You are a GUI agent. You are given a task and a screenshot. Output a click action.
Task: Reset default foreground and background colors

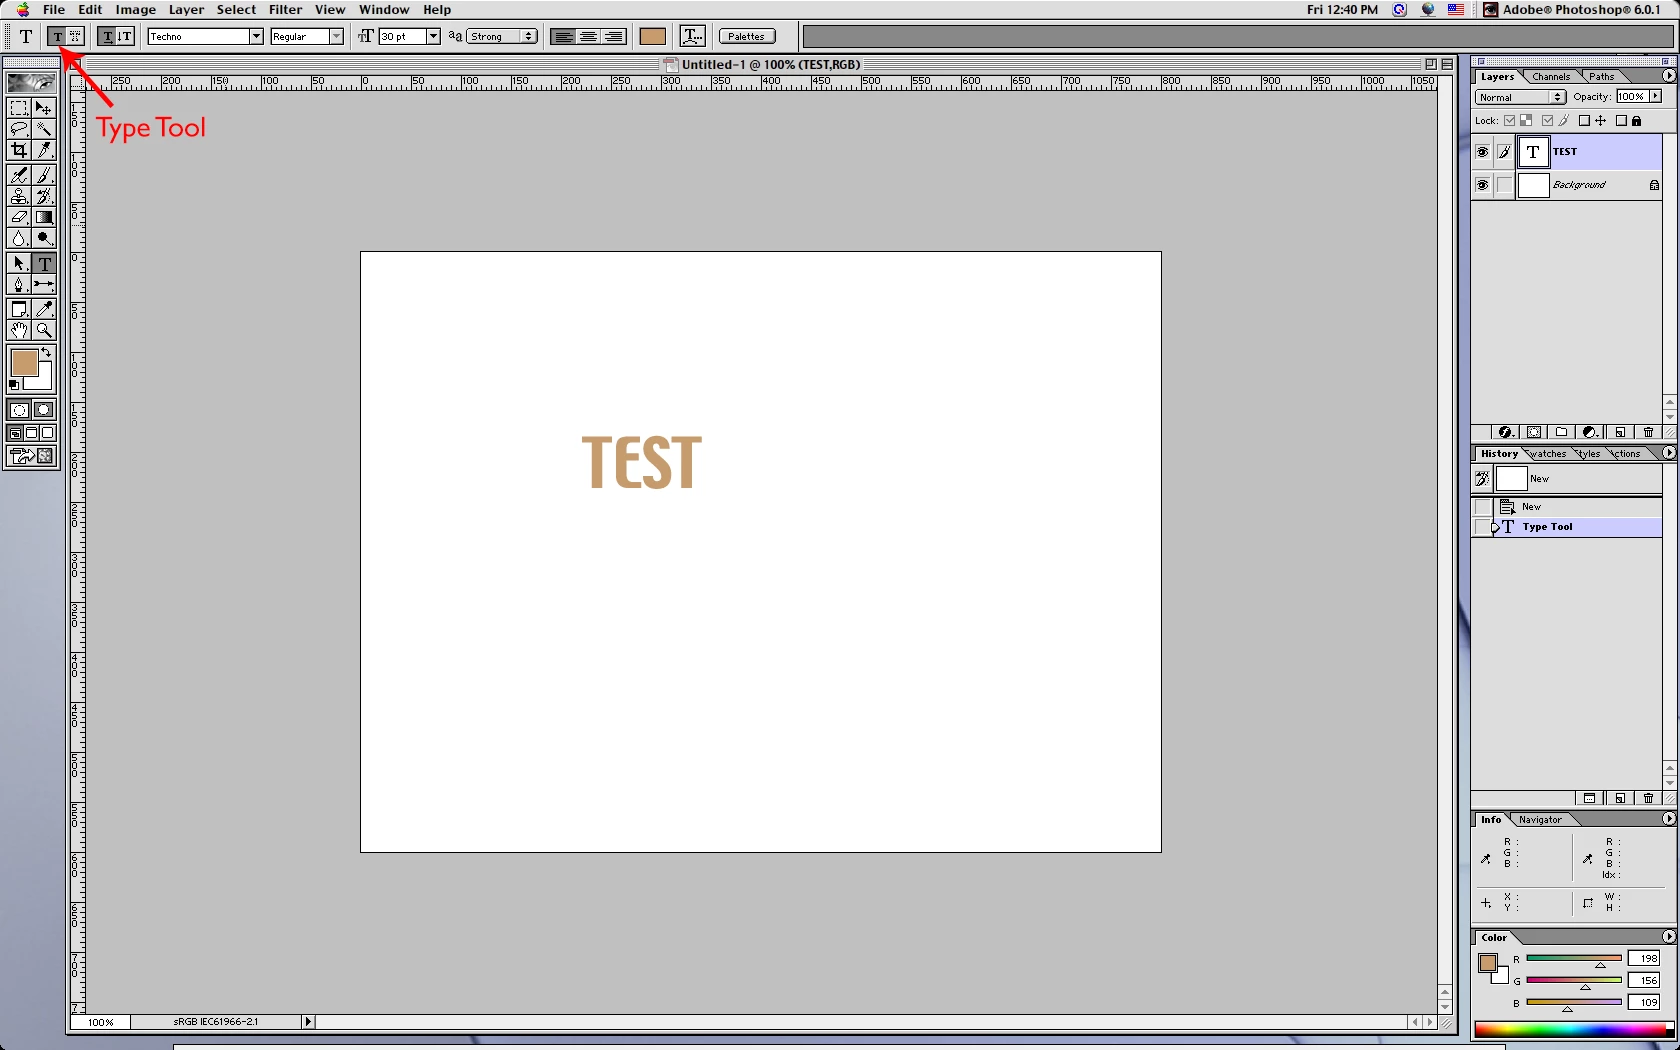click(x=14, y=385)
